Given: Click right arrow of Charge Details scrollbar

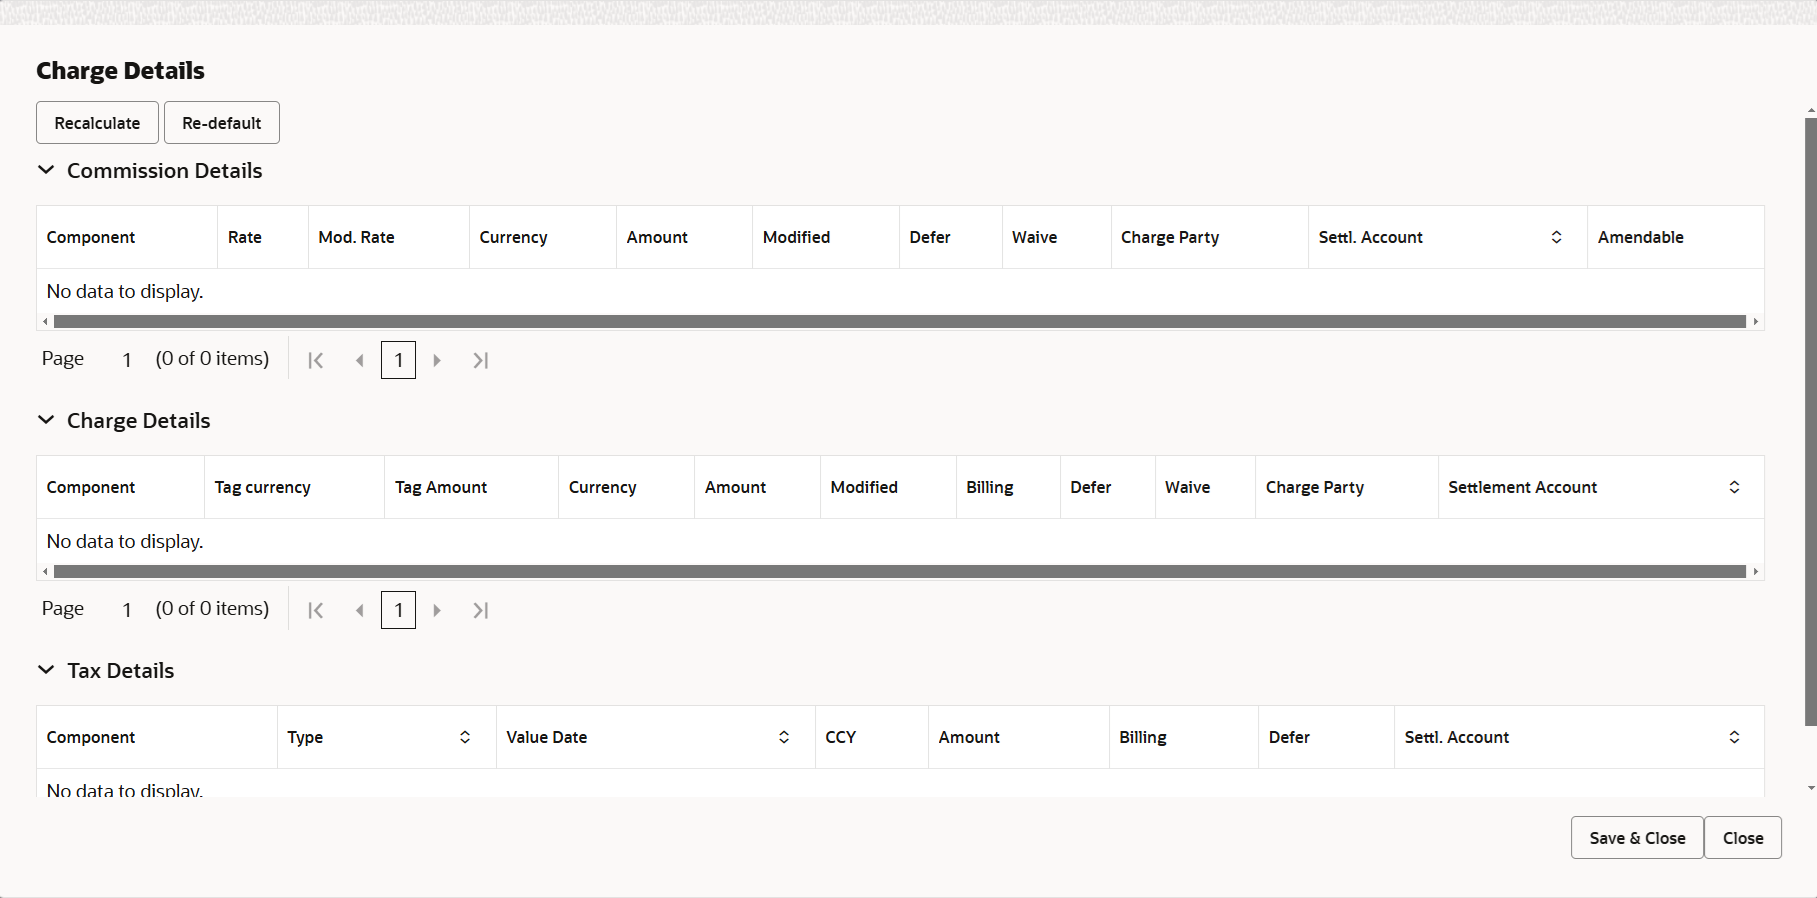Looking at the screenshot, I should click(x=1756, y=571).
